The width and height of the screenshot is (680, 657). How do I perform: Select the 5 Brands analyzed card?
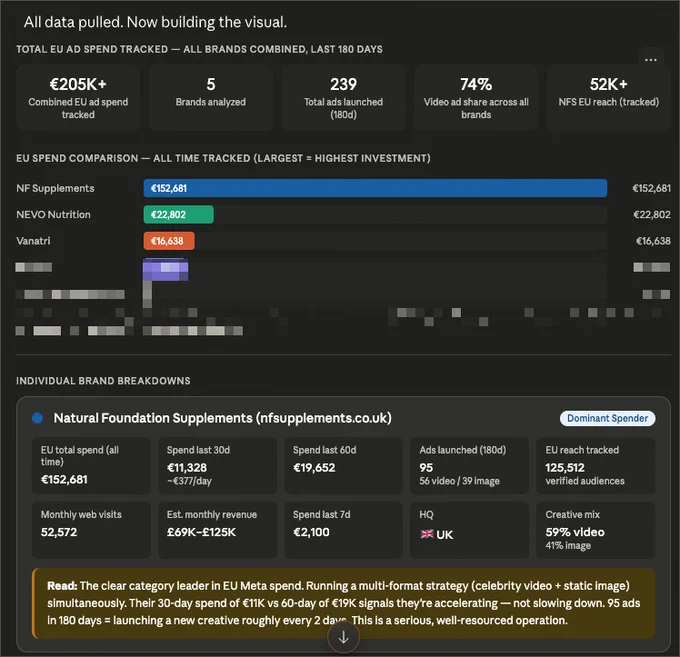click(x=211, y=98)
